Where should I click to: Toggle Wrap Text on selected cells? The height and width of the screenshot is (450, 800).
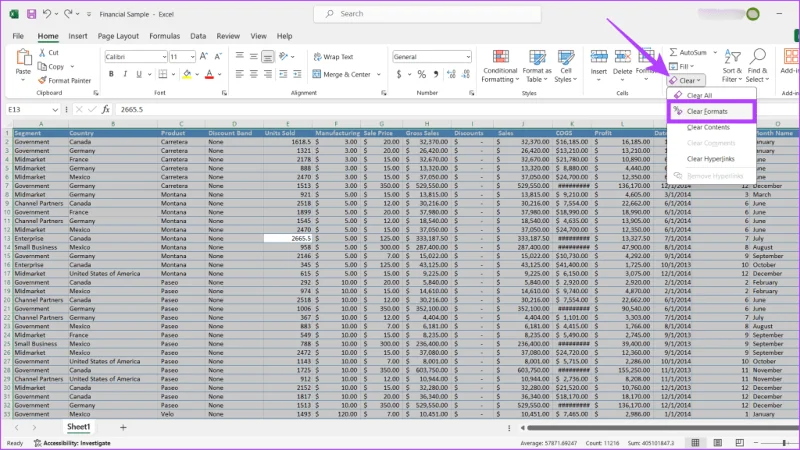click(x=333, y=57)
